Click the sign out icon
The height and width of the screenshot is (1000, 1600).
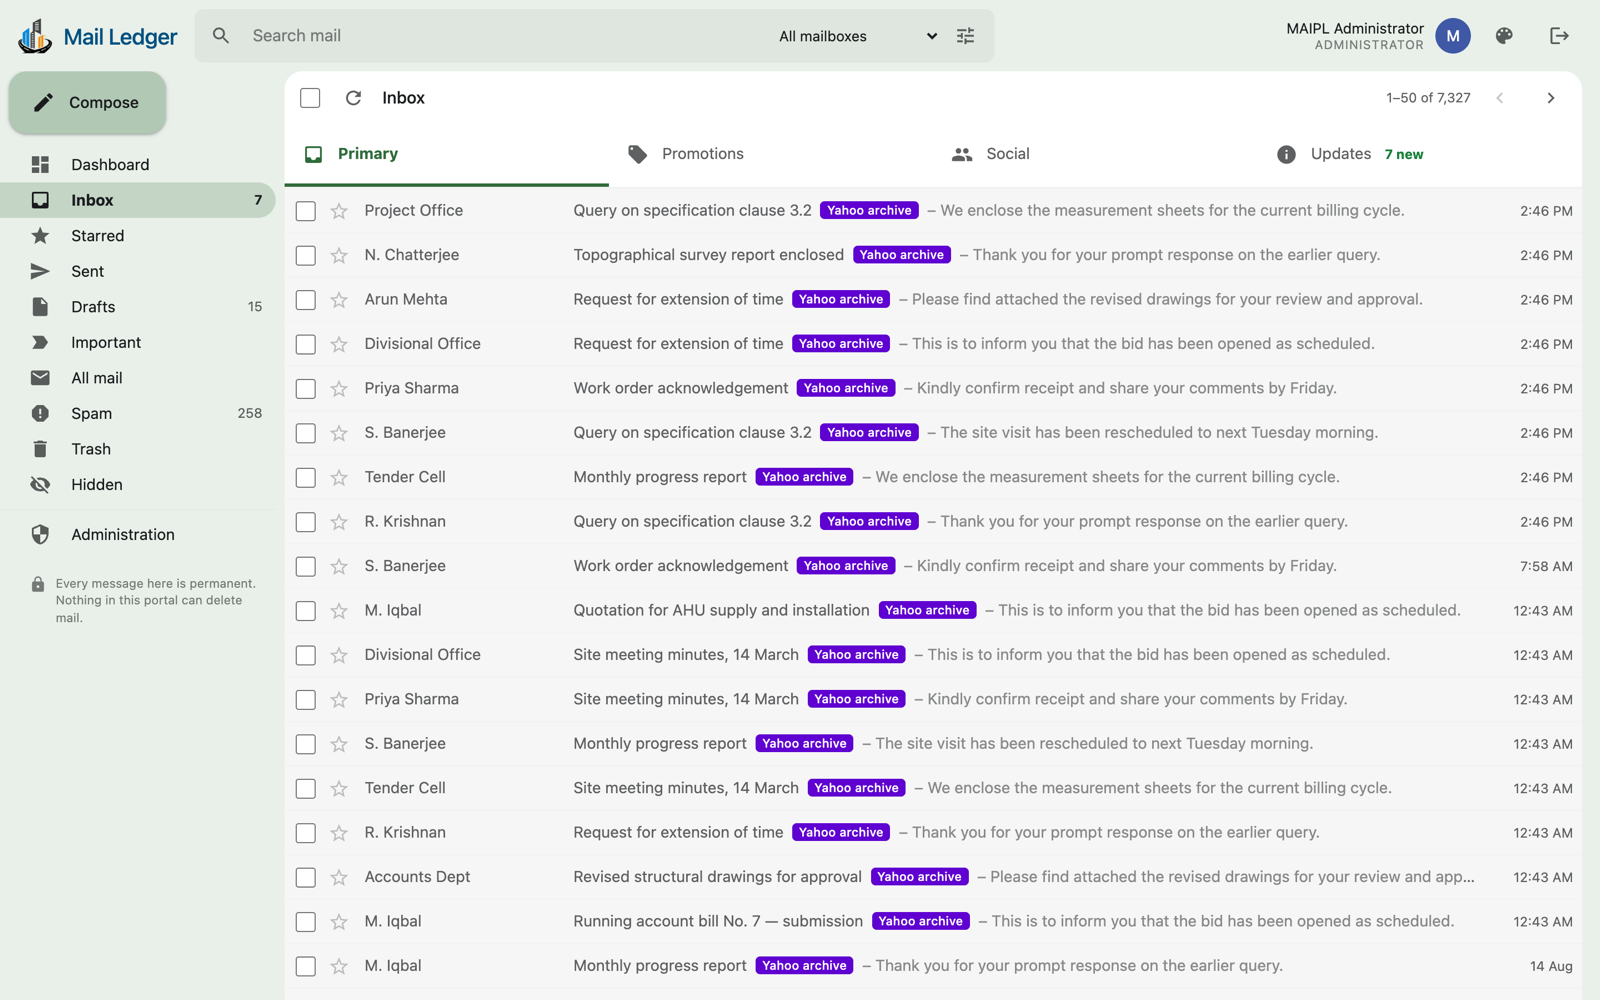[1559, 36]
